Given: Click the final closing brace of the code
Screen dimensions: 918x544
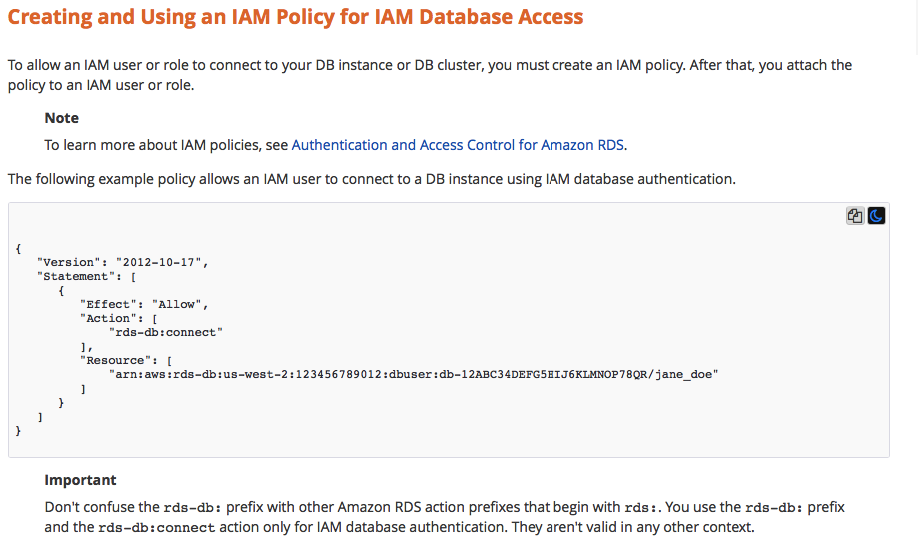Looking at the screenshot, I should [18, 431].
